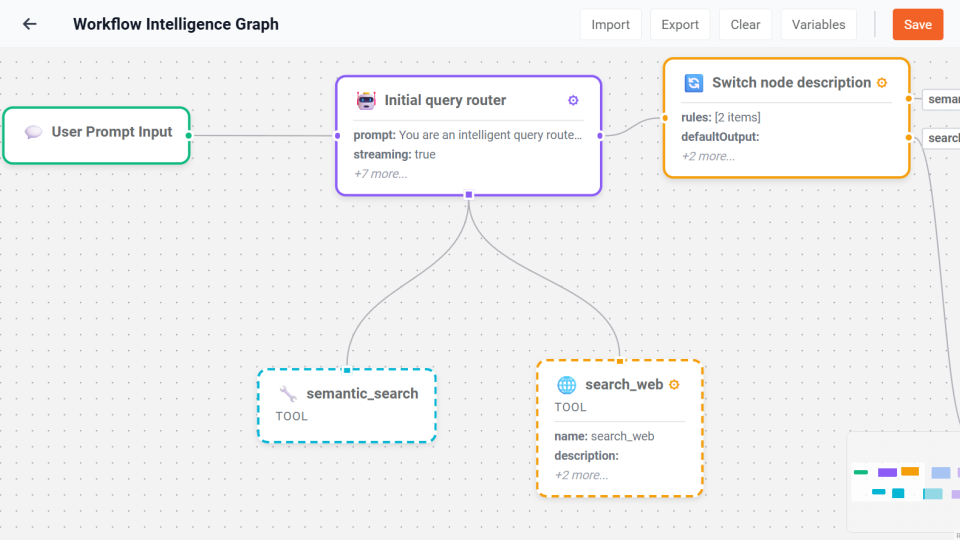
Task: Click the switch node refresh icon
Action: pyautogui.click(x=693, y=83)
